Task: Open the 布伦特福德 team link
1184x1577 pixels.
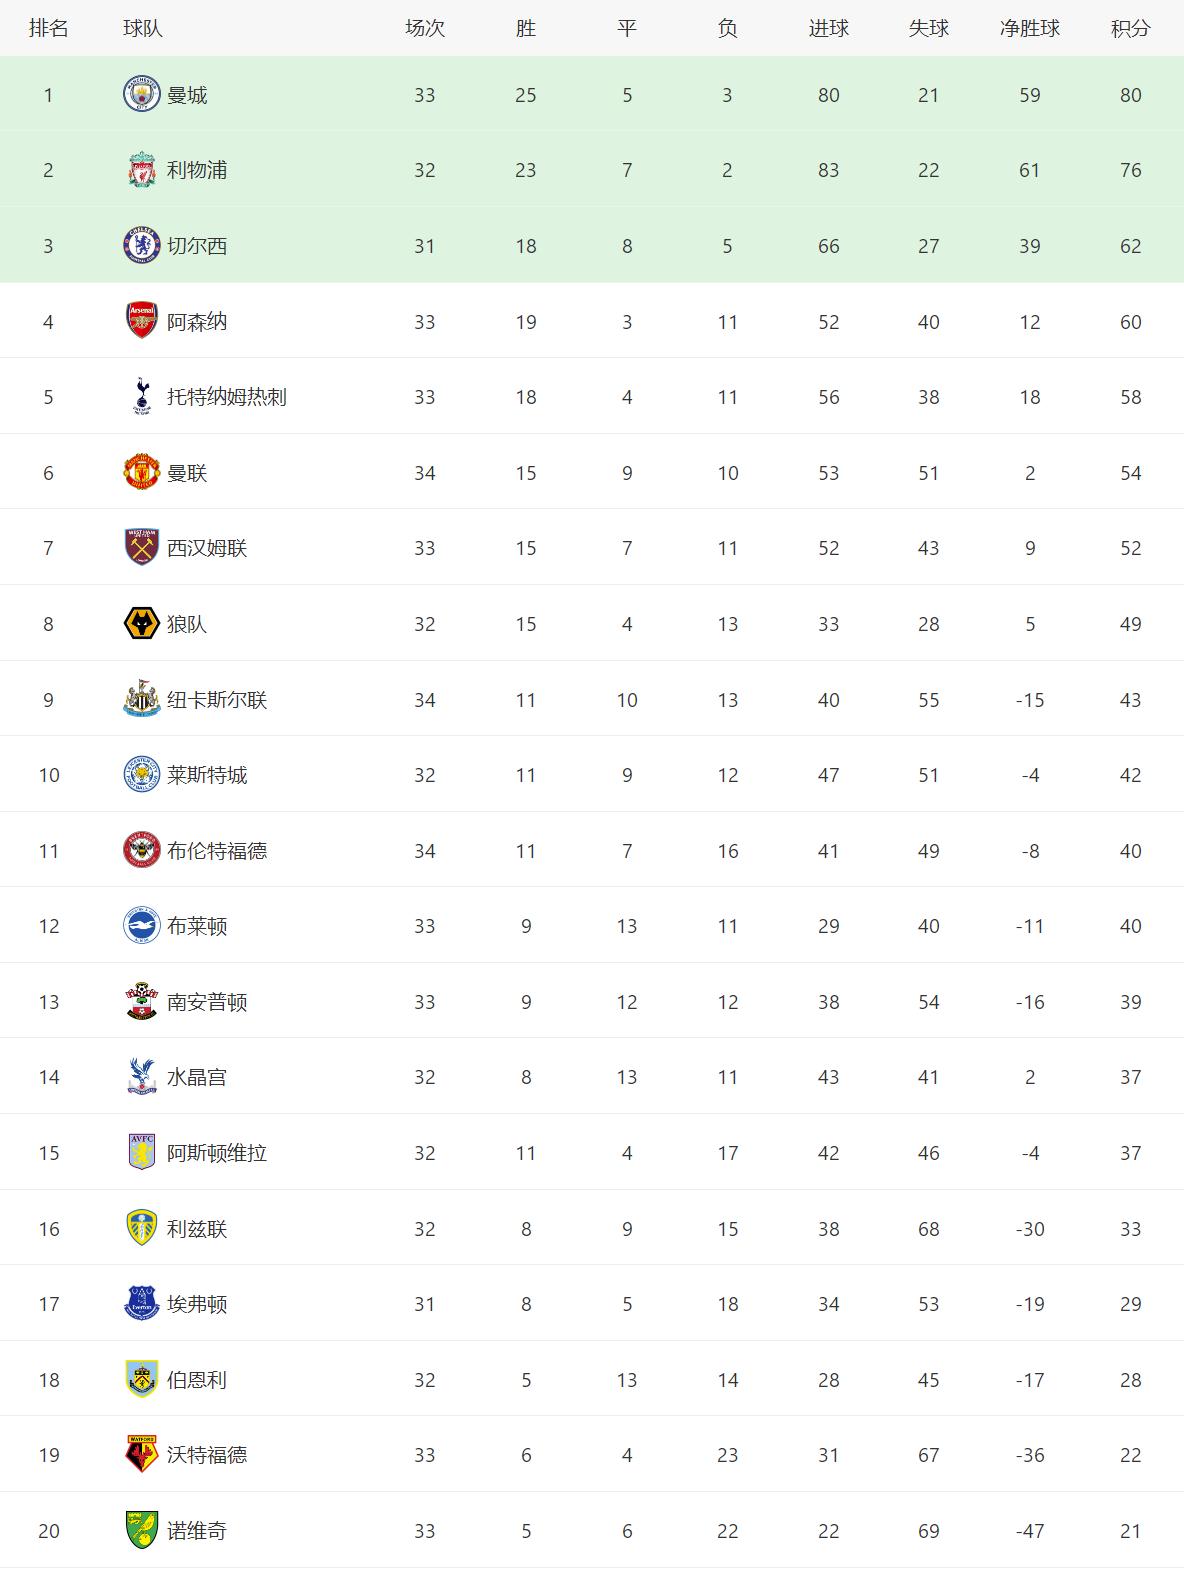Action: pyautogui.click(x=217, y=851)
